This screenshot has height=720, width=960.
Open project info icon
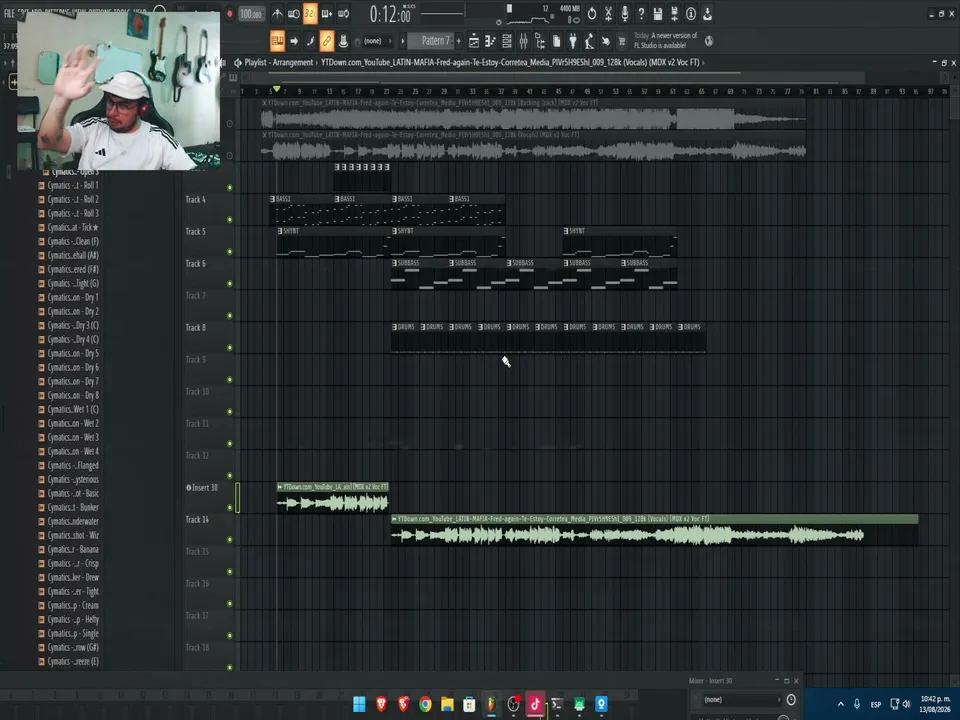(691, 13)
